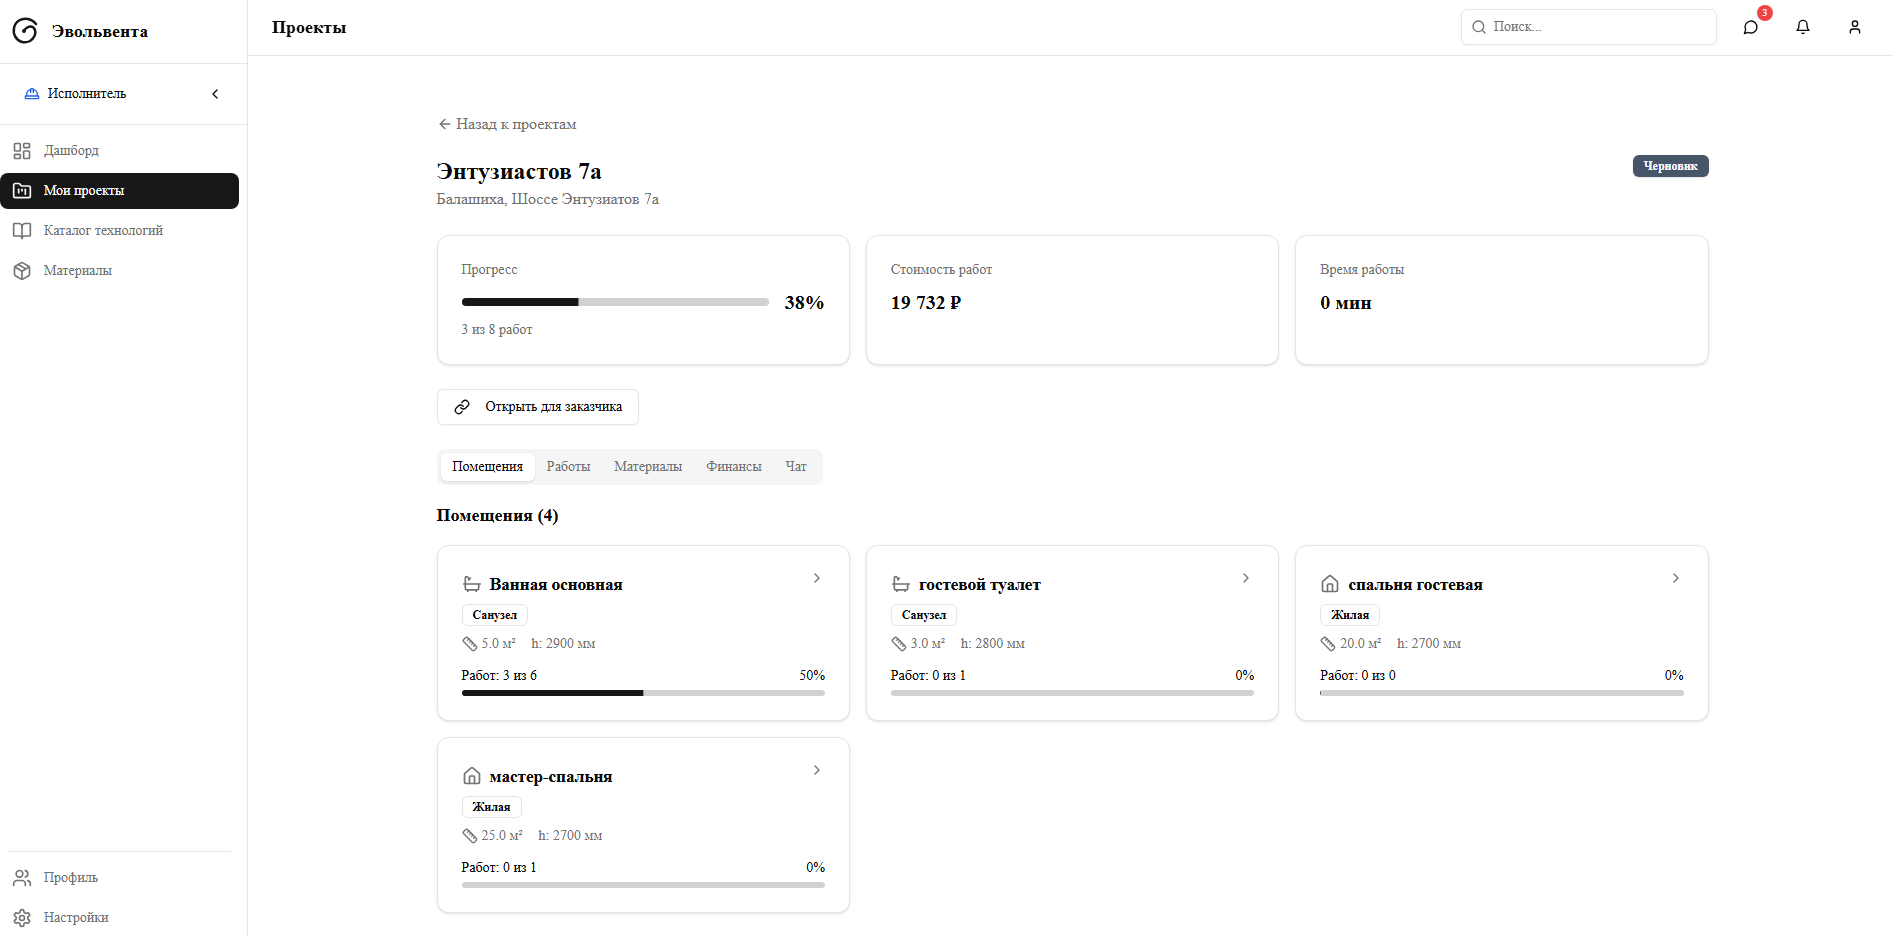Click the Поиск search field
Viewport: 1893px width, 935px height.
1589,27
